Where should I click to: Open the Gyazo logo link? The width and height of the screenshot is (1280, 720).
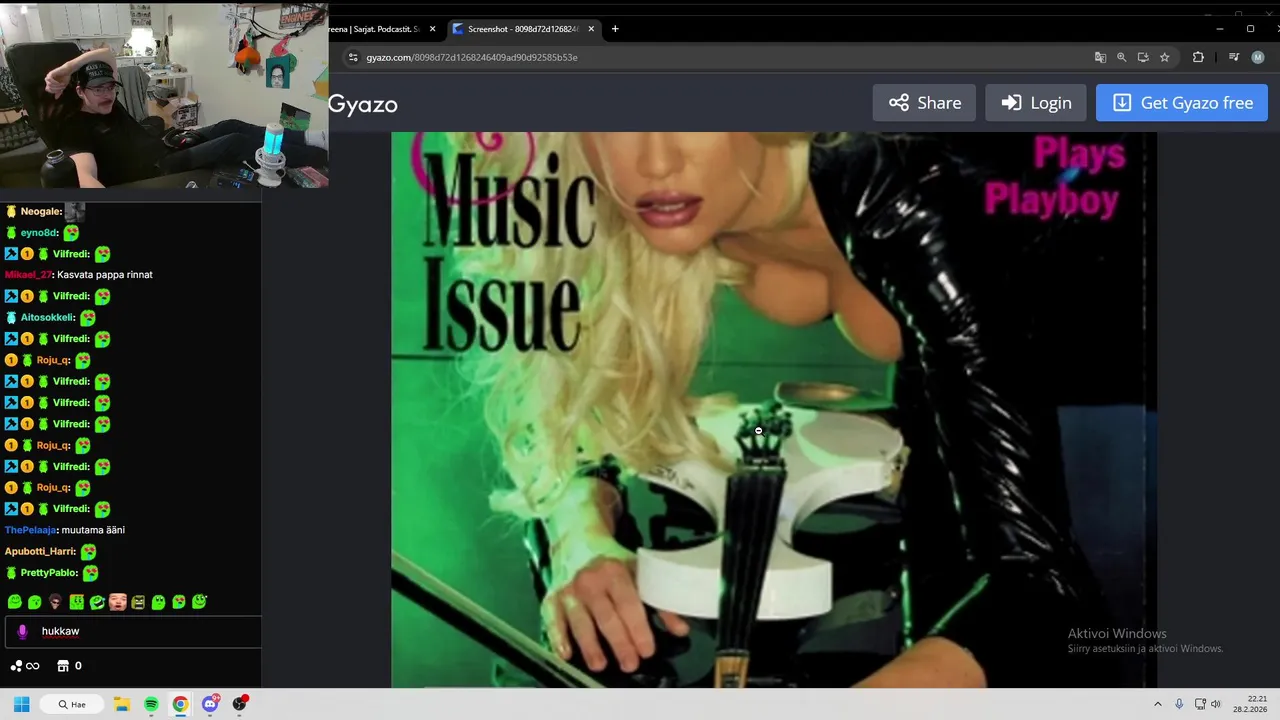point(363,104)
